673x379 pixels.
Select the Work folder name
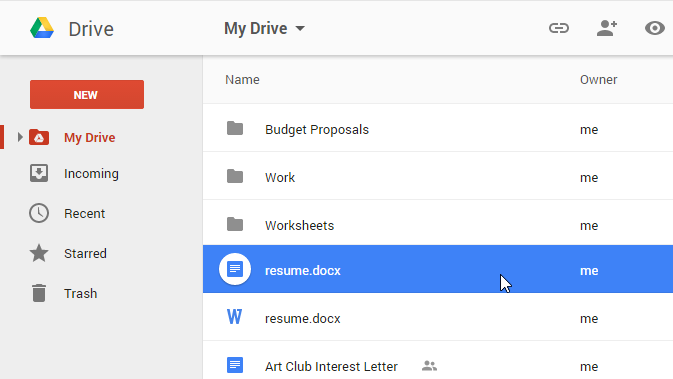(280, 178)
